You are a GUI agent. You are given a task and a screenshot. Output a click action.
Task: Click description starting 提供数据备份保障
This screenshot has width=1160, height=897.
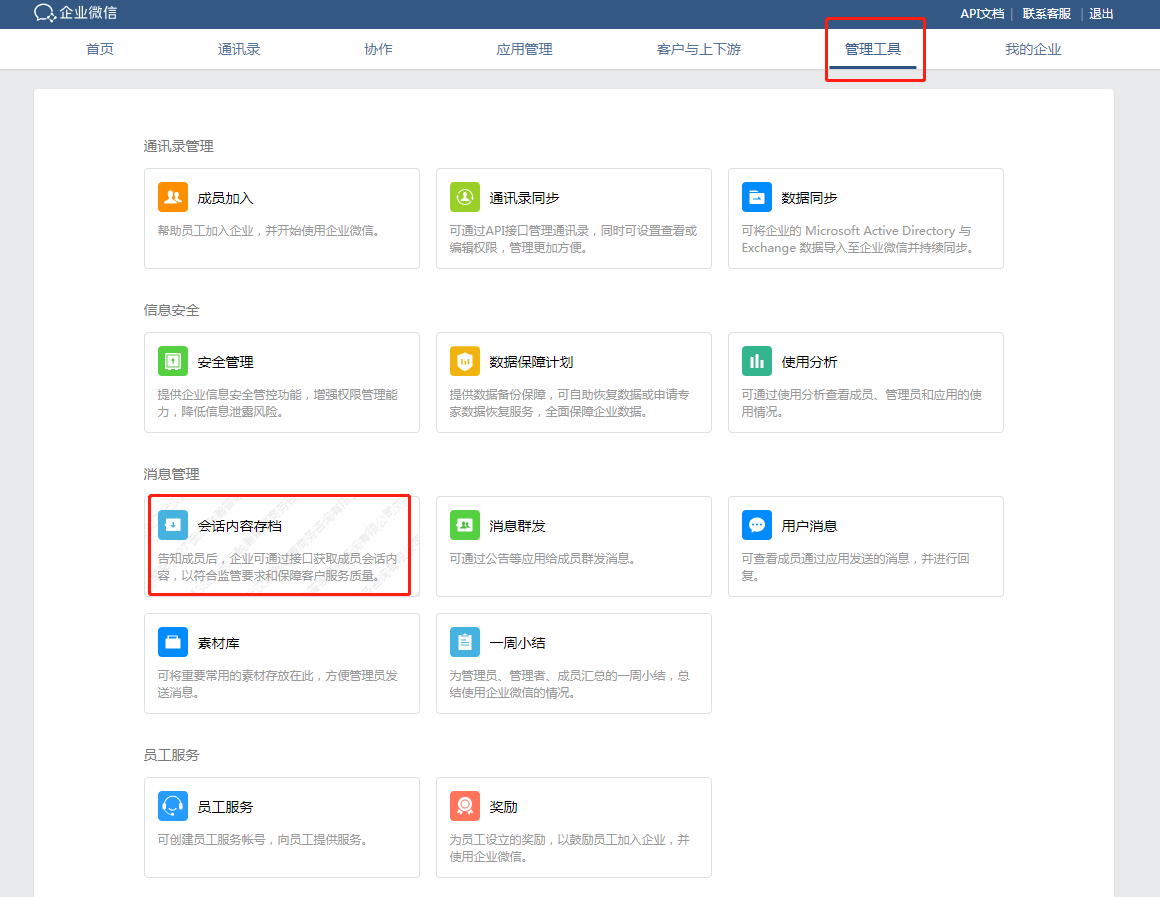click(x=570, y=403)
